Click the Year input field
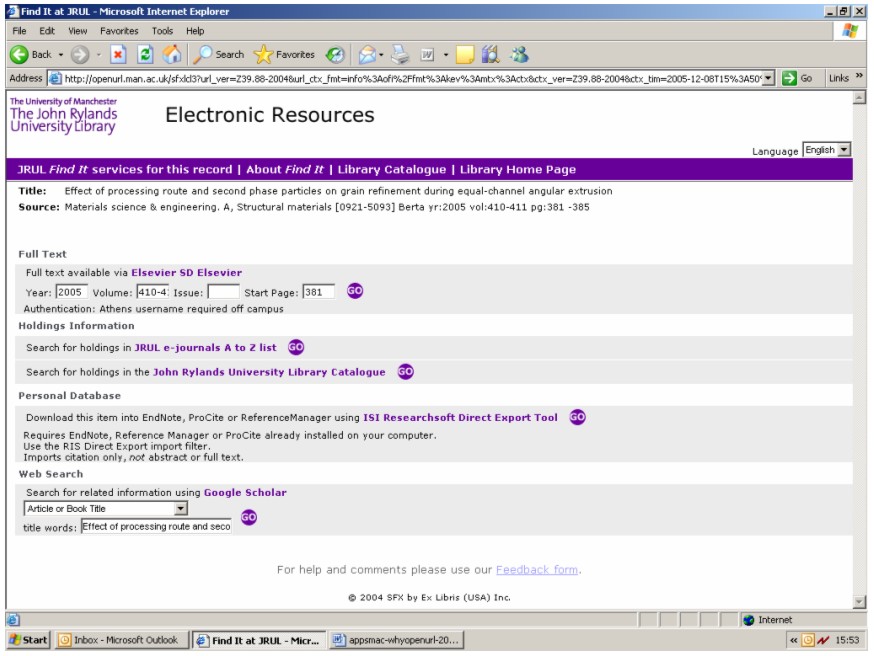 [x=71, y=292]
